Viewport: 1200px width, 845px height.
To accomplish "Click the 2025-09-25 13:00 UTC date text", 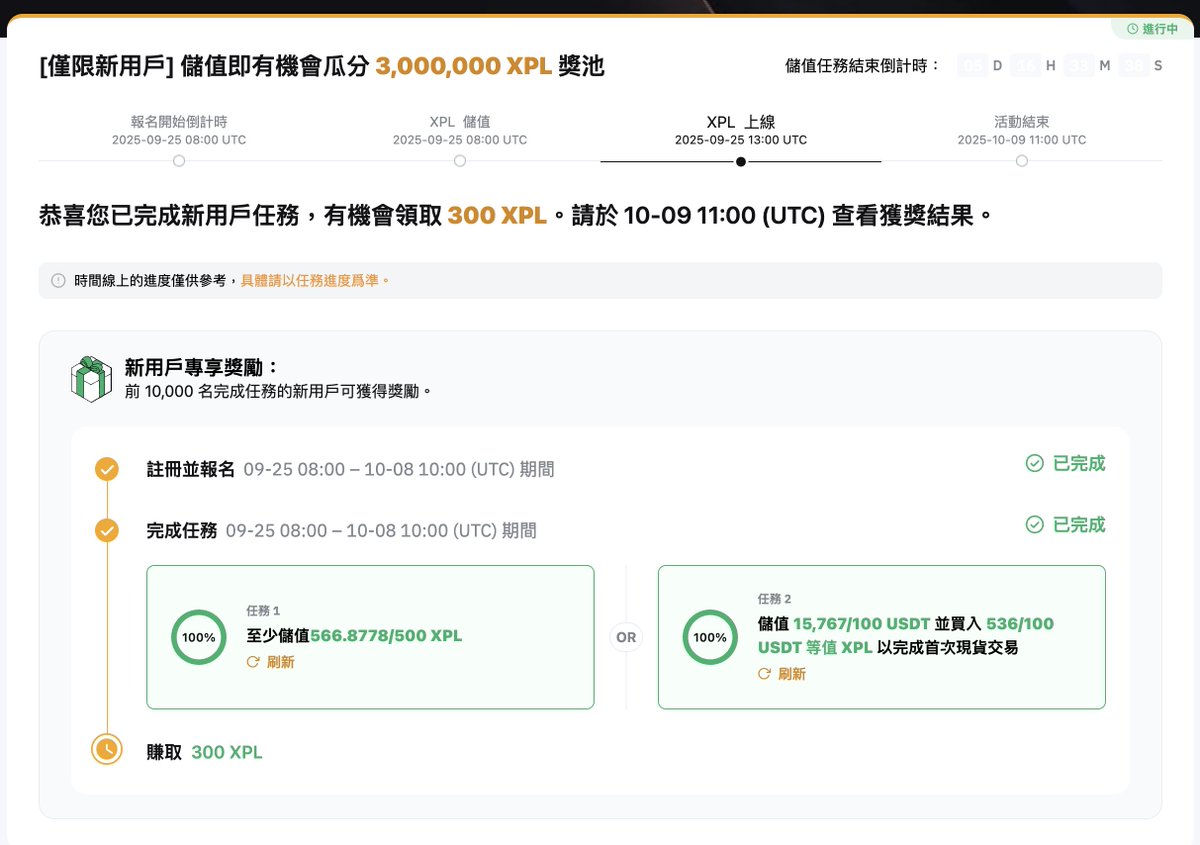I will click(x=741, y=140).
